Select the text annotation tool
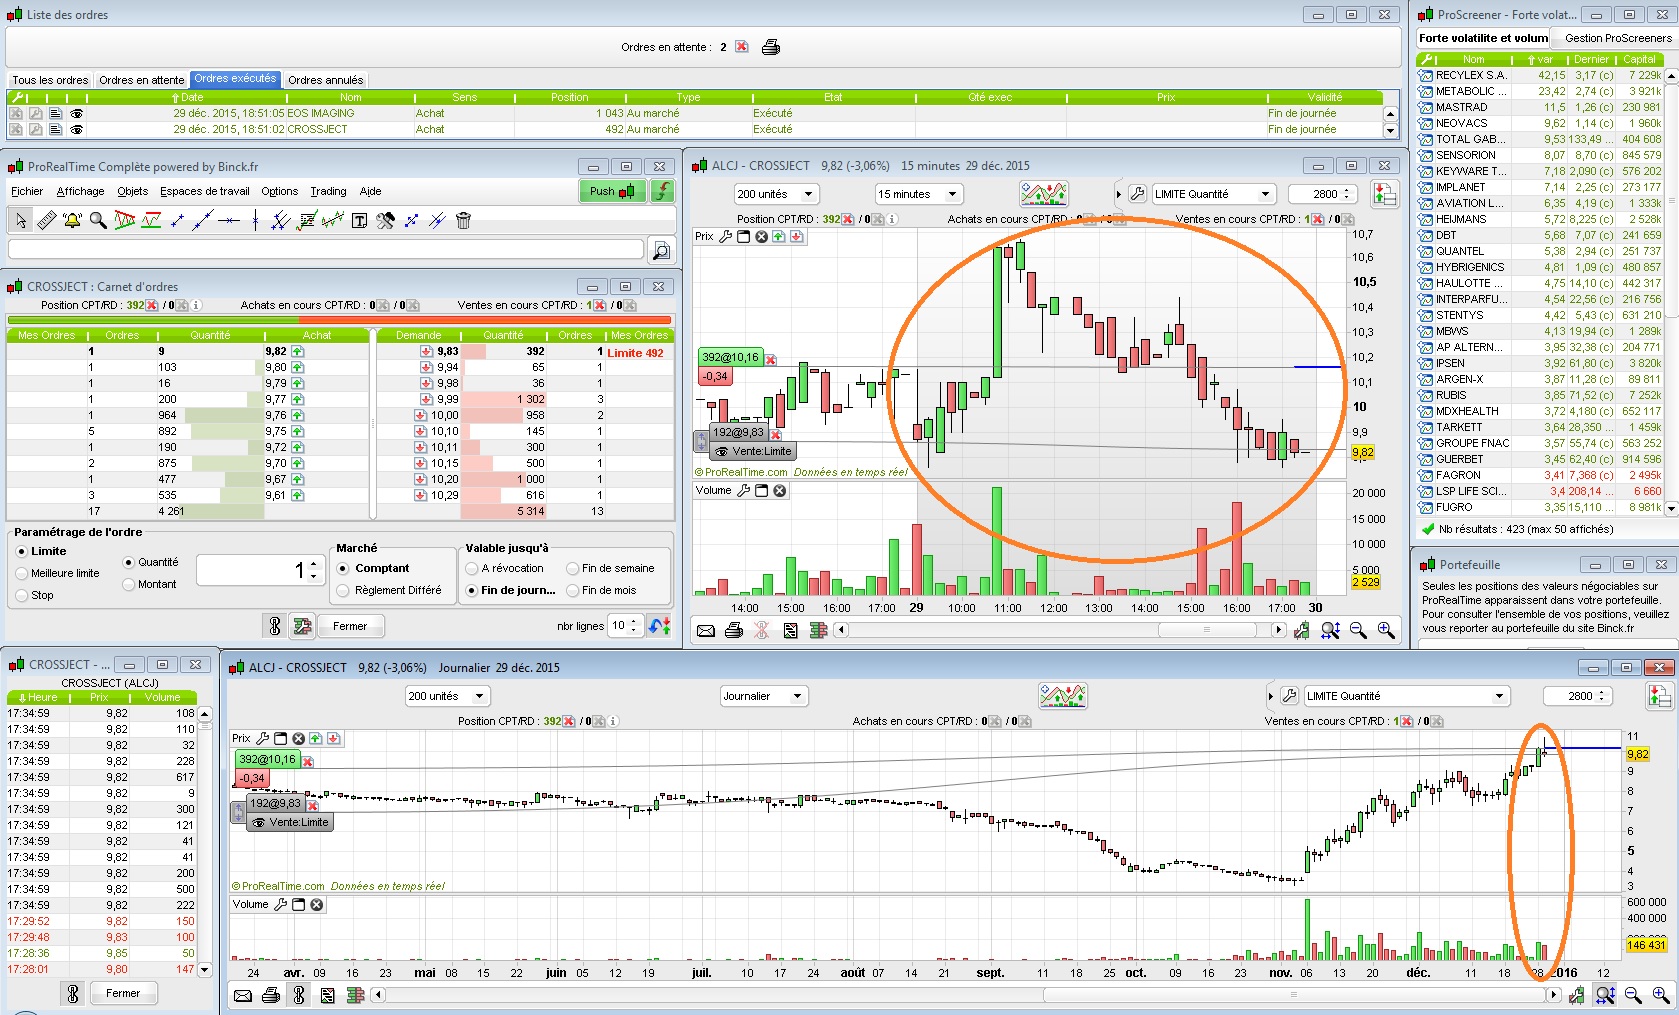 pos(359,220)
